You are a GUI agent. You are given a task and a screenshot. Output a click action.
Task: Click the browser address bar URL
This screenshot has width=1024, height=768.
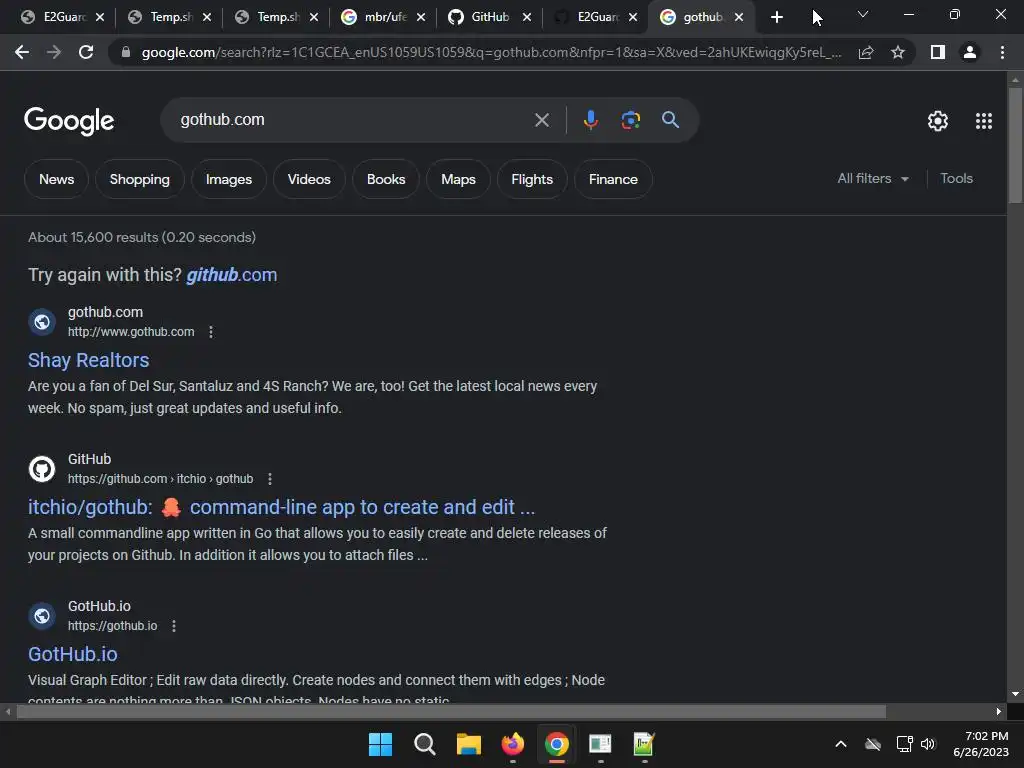[x=491, y=52]
